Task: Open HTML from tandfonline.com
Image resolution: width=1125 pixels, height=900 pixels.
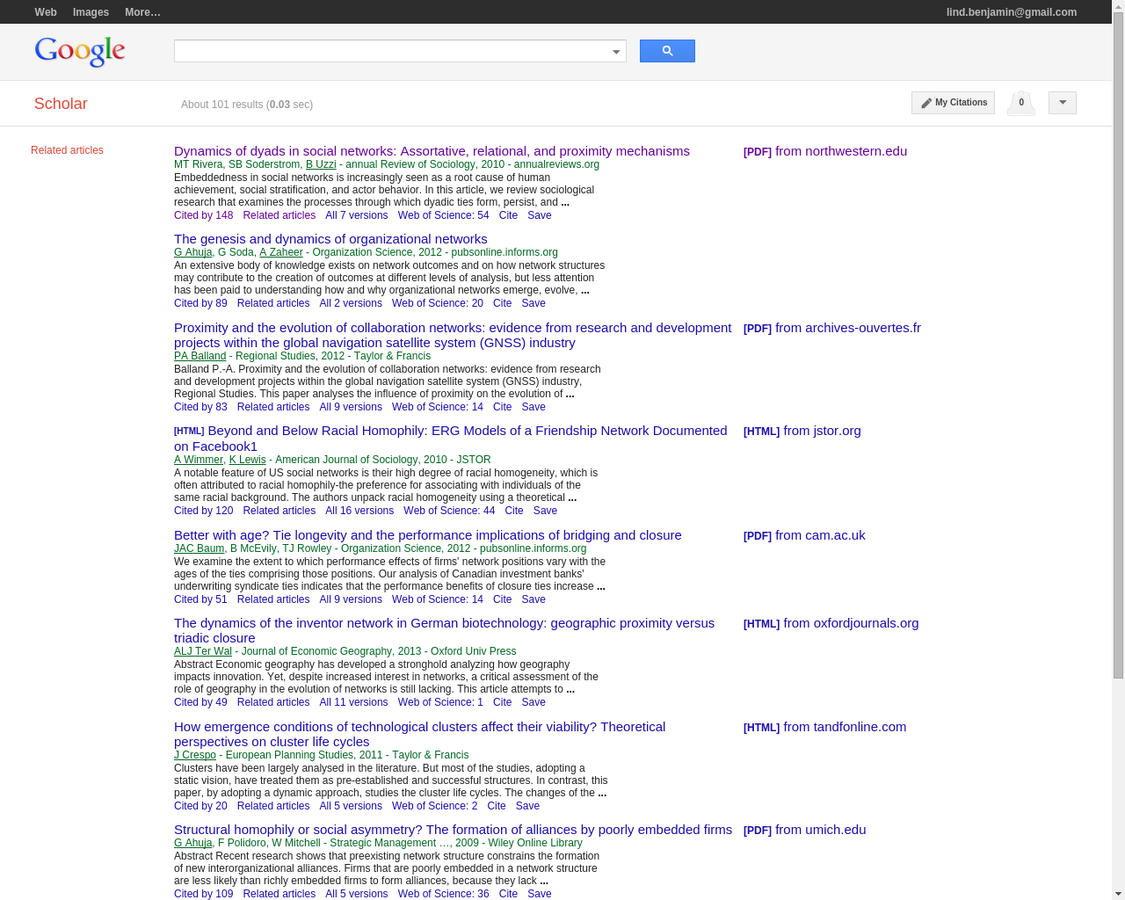Action: tap(825, 727)
